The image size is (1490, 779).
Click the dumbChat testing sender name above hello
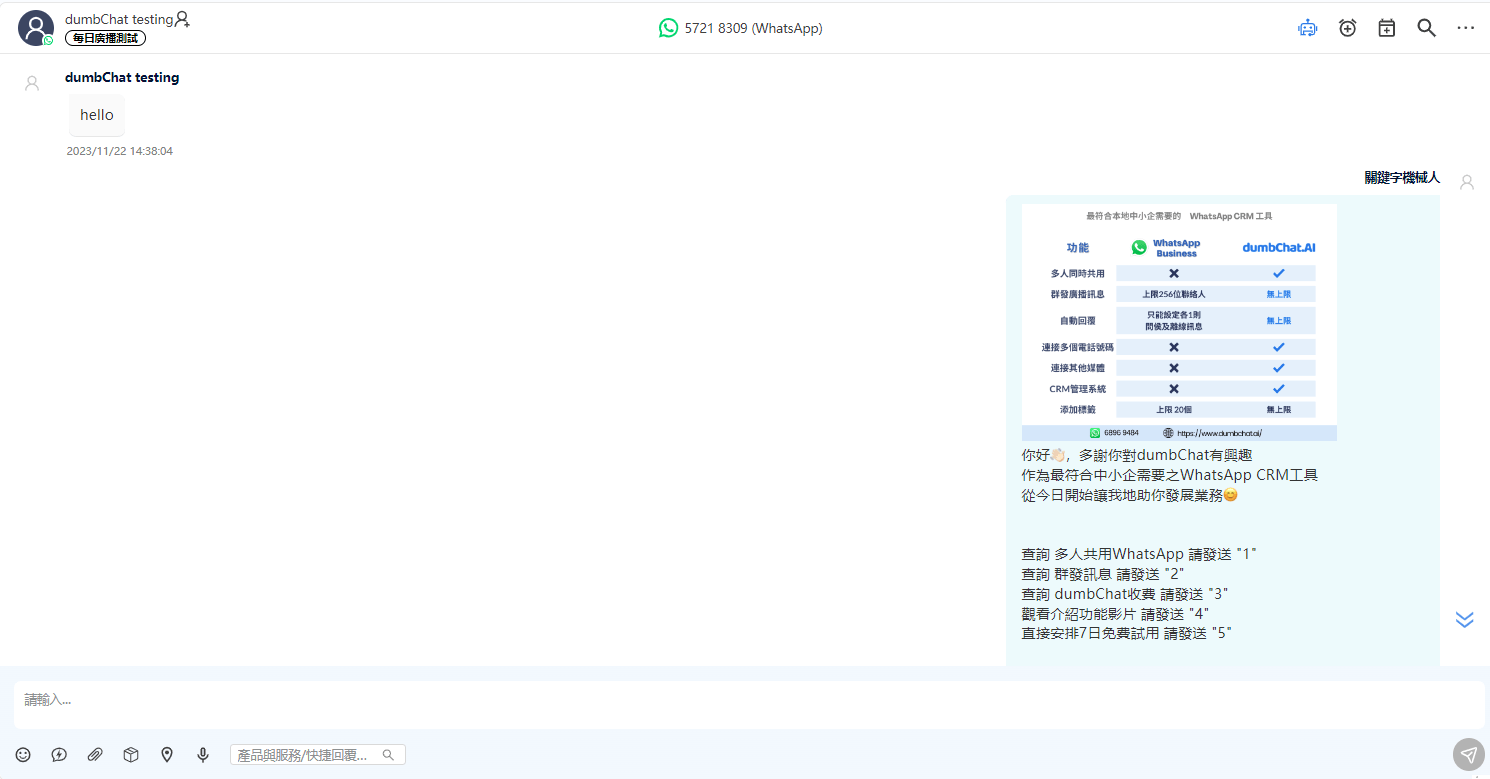[122, 77]
